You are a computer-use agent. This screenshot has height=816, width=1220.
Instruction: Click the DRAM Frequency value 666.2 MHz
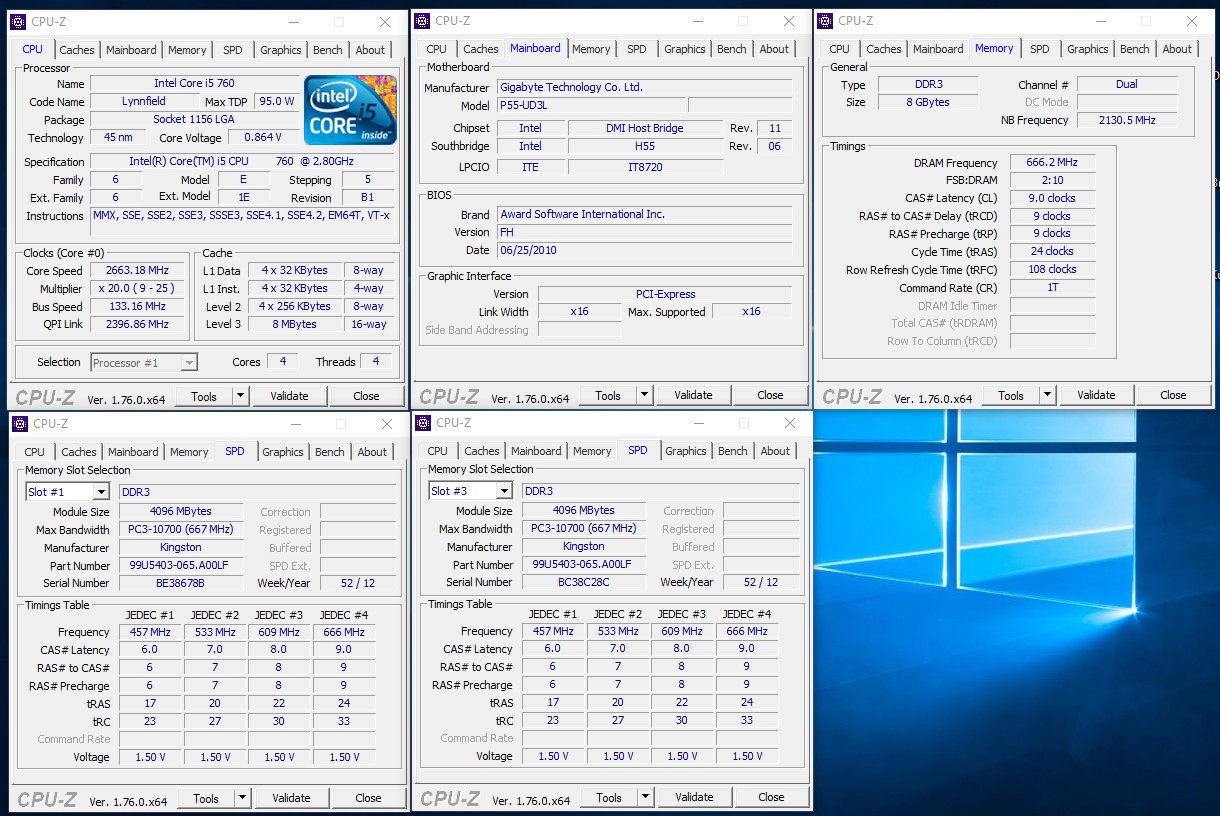1051,163
